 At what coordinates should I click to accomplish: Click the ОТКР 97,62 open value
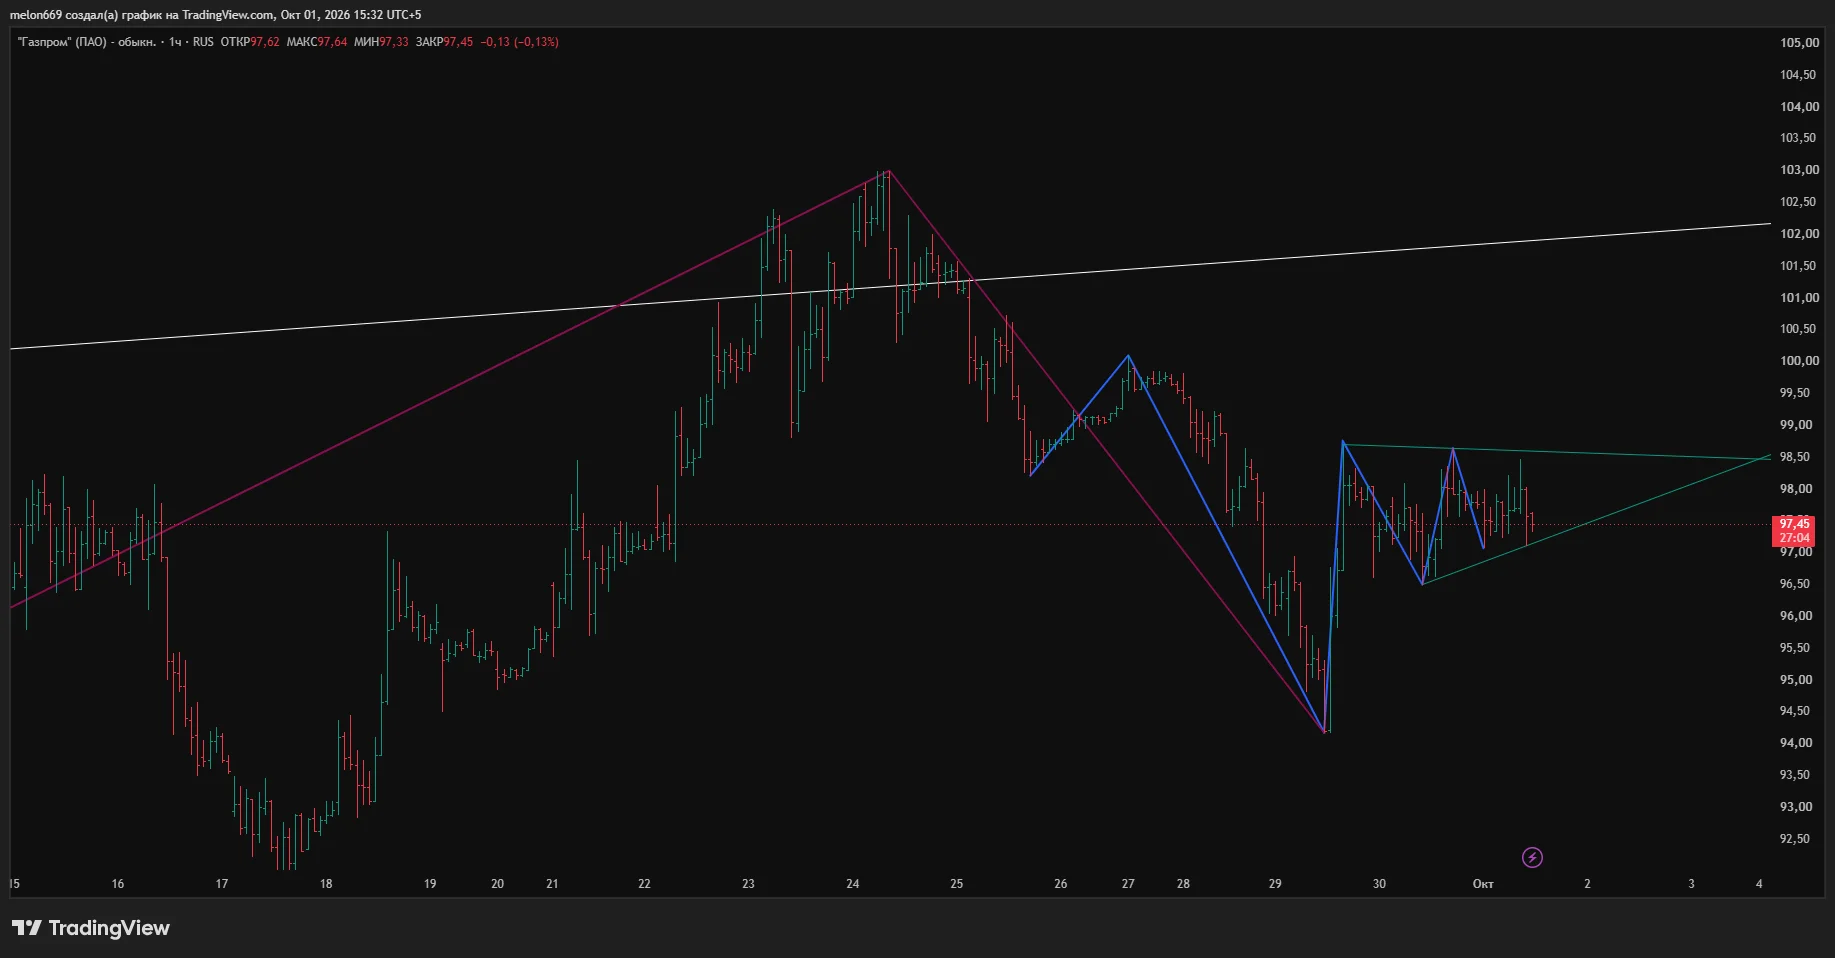click(x=250, y=42)
